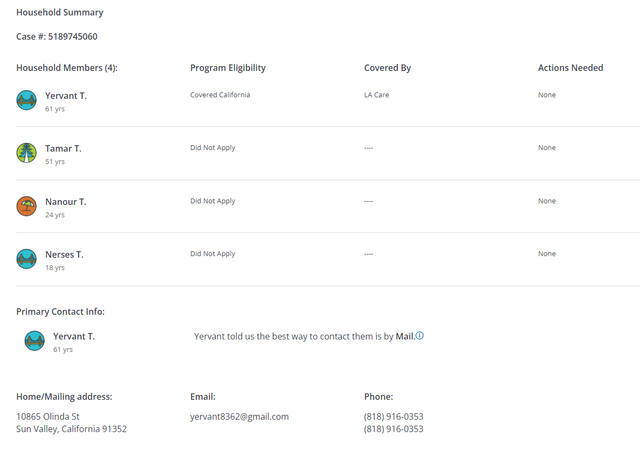Click Tamar T.'s tree avatar icon
640x454 pixels.
point(27,153)
